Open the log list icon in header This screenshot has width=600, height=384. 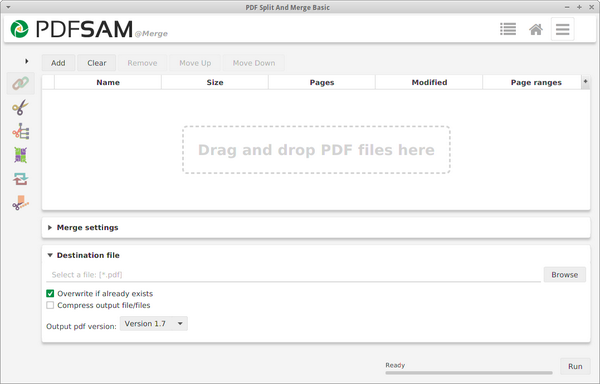[508, 29]
